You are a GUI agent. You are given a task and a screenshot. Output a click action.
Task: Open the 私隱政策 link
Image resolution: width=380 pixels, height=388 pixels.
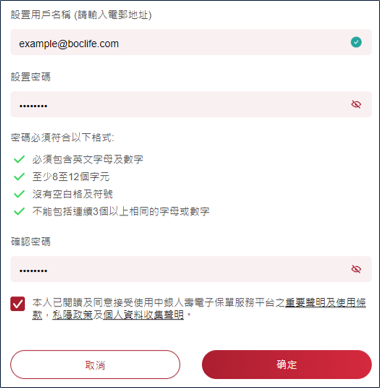click(x=72, y=315)
